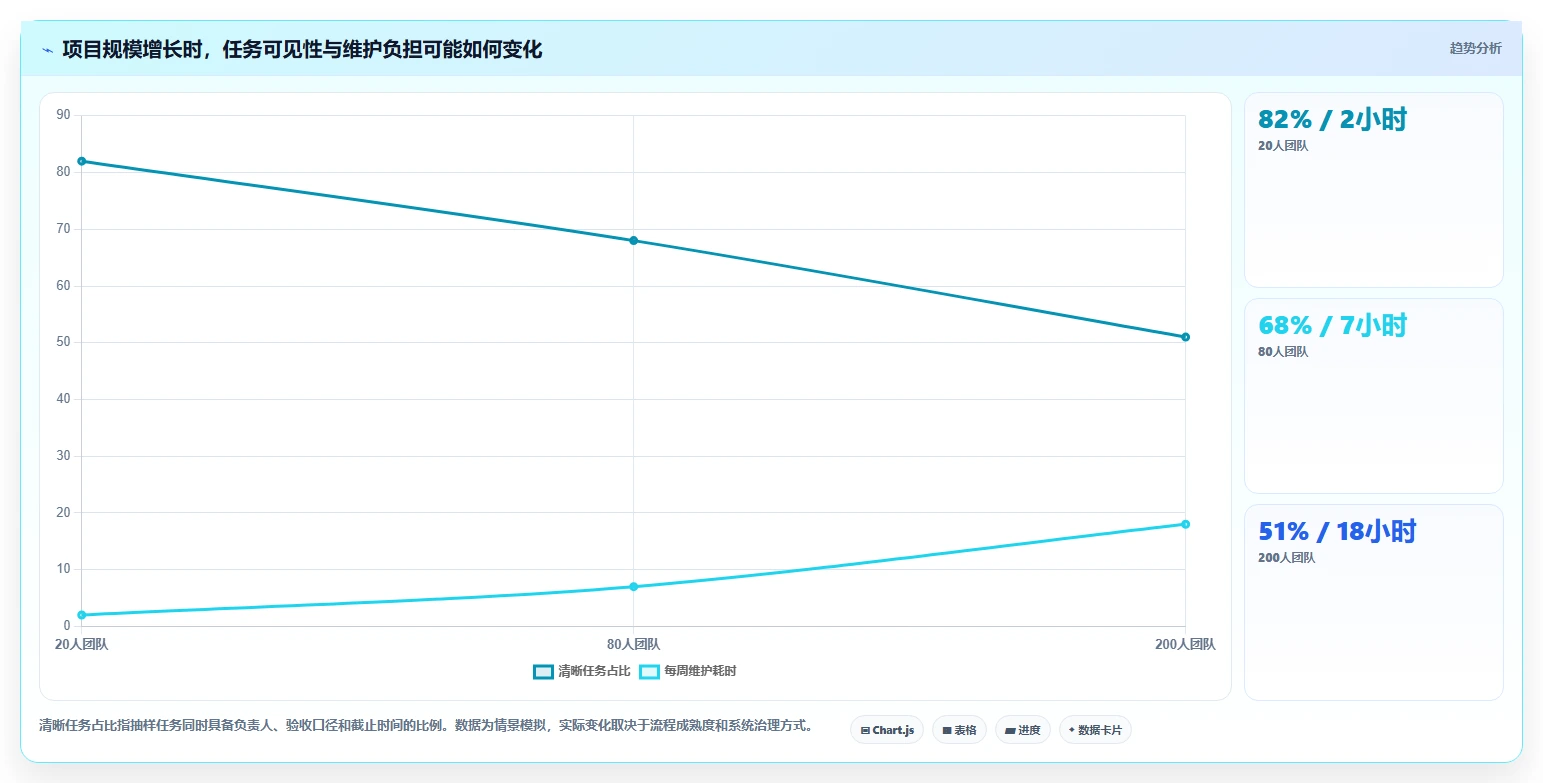Click the y-axis value 10

(x=64, y=569)
